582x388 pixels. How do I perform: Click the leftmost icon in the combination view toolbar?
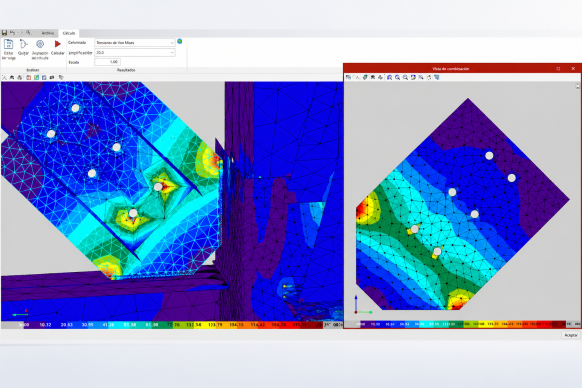(x=349, y=77)
